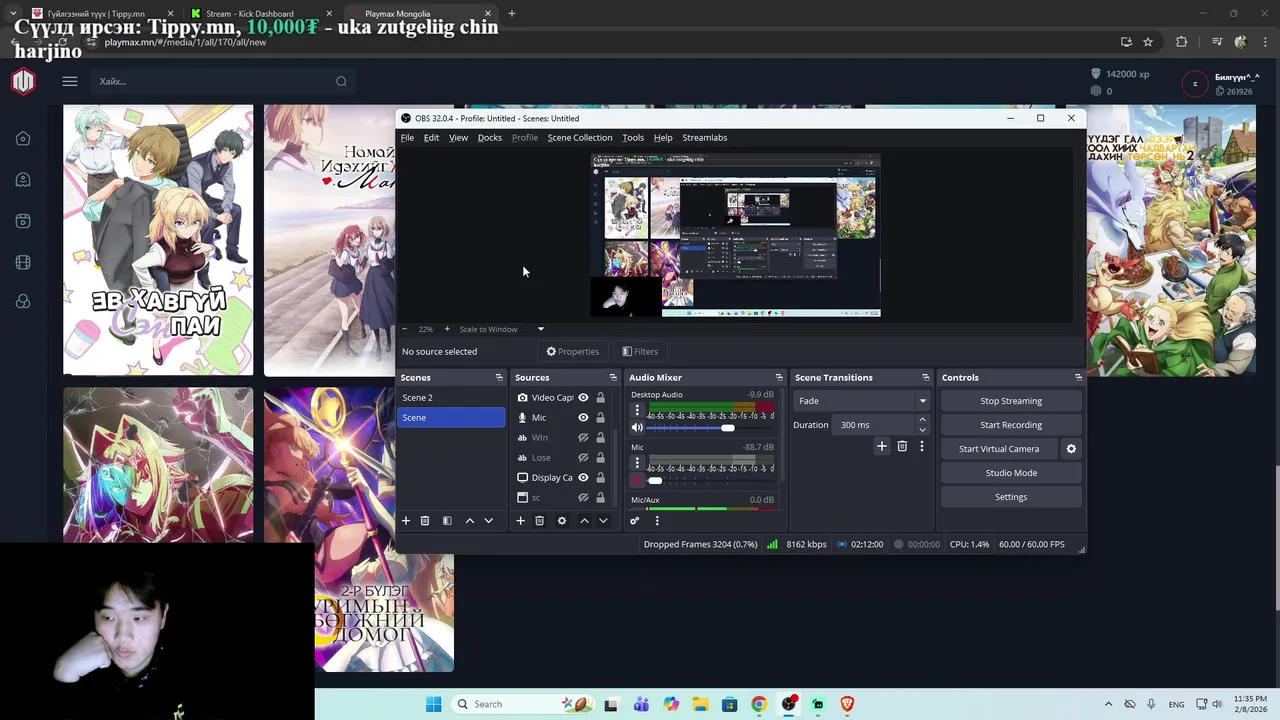Screen dimensions: 1280x720
Task: Open Playmax home shield logo
Action: point(23,81)
